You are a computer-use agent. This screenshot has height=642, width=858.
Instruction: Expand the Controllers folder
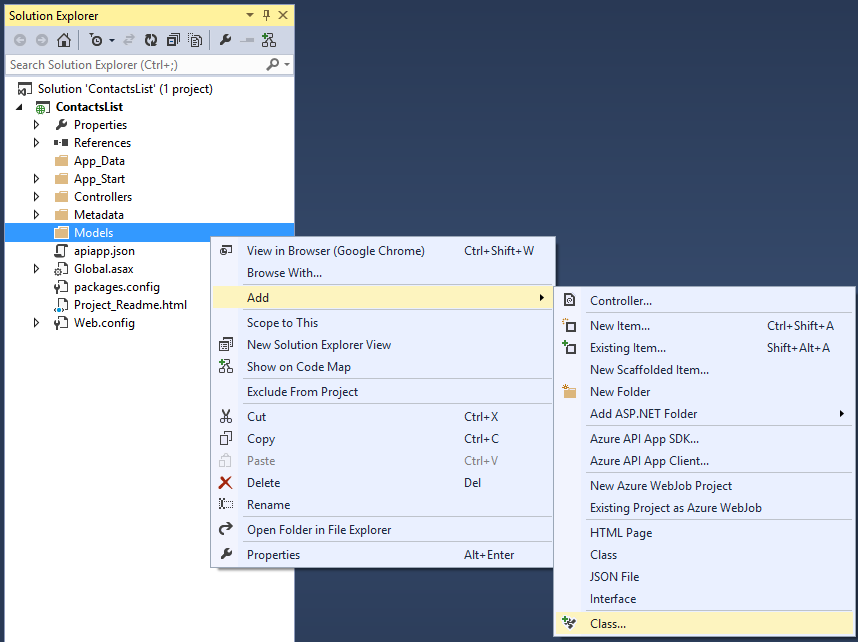36,197
